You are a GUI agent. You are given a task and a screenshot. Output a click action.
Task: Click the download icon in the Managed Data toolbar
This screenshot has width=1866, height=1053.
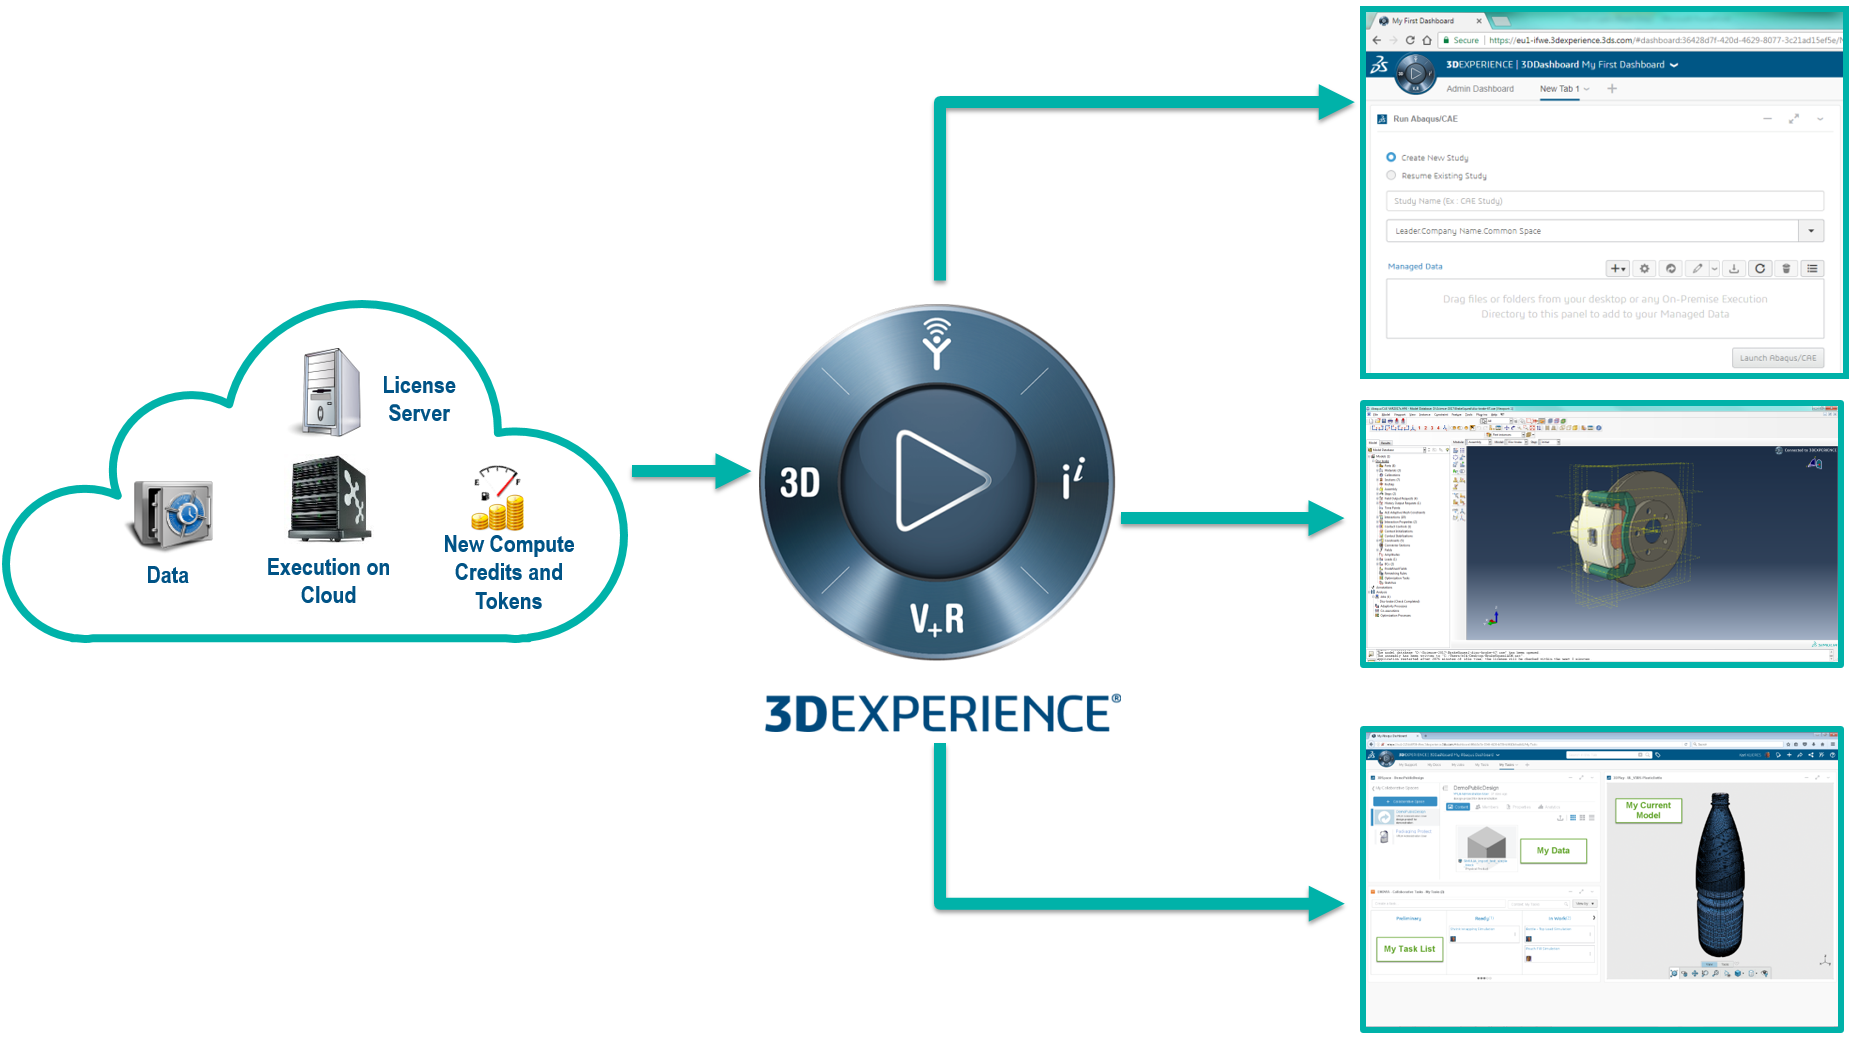pyautogui.click(x=1734, y=268)
